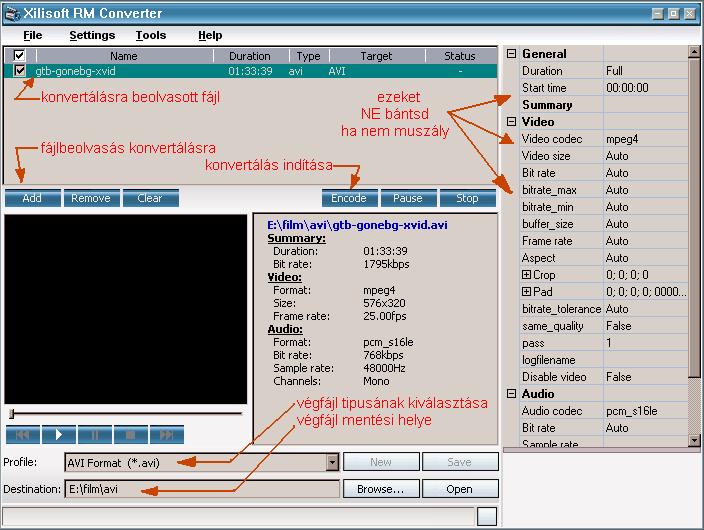Click the video seek slider
704x530 pixels.
[x=125, y=413]
